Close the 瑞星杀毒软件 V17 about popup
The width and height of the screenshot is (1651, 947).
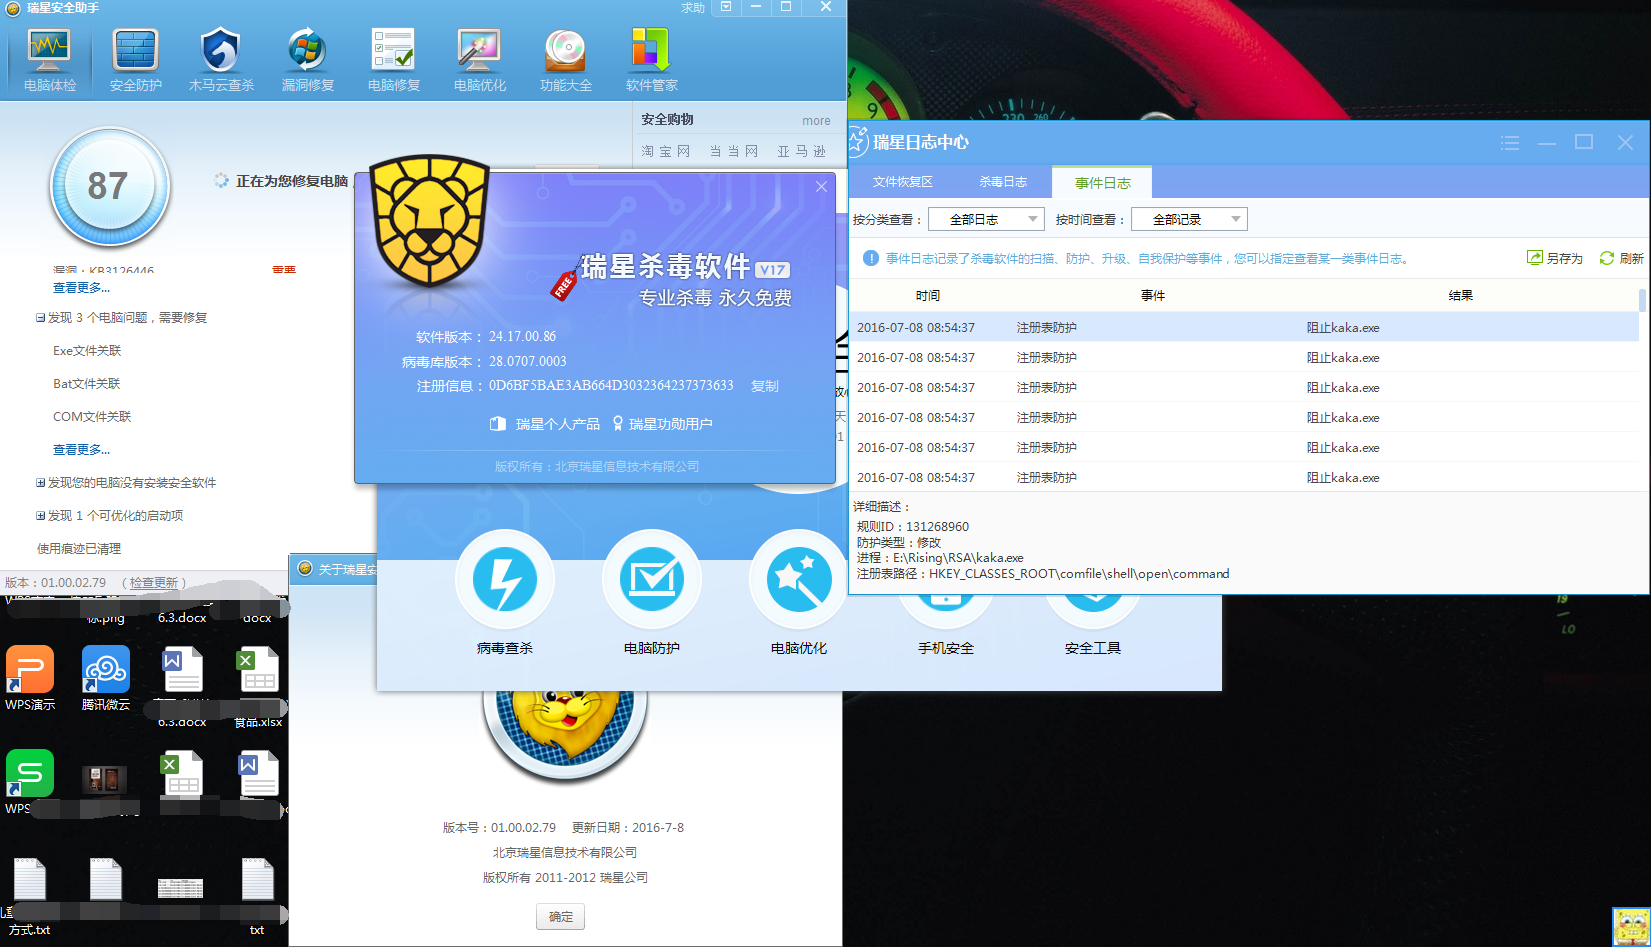[x=821, y=187]
